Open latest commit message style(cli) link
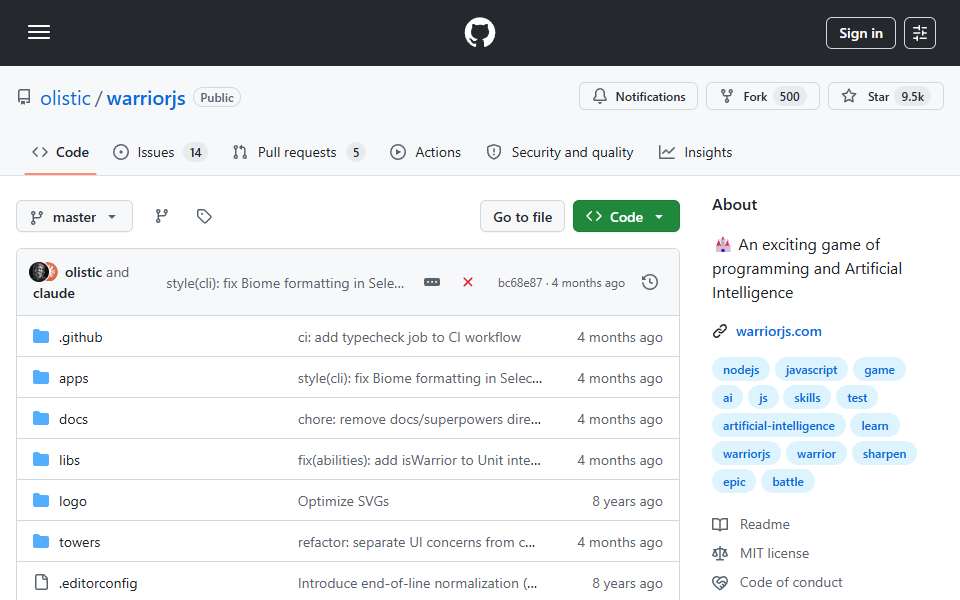960x600 pixels. click(285, 283)
